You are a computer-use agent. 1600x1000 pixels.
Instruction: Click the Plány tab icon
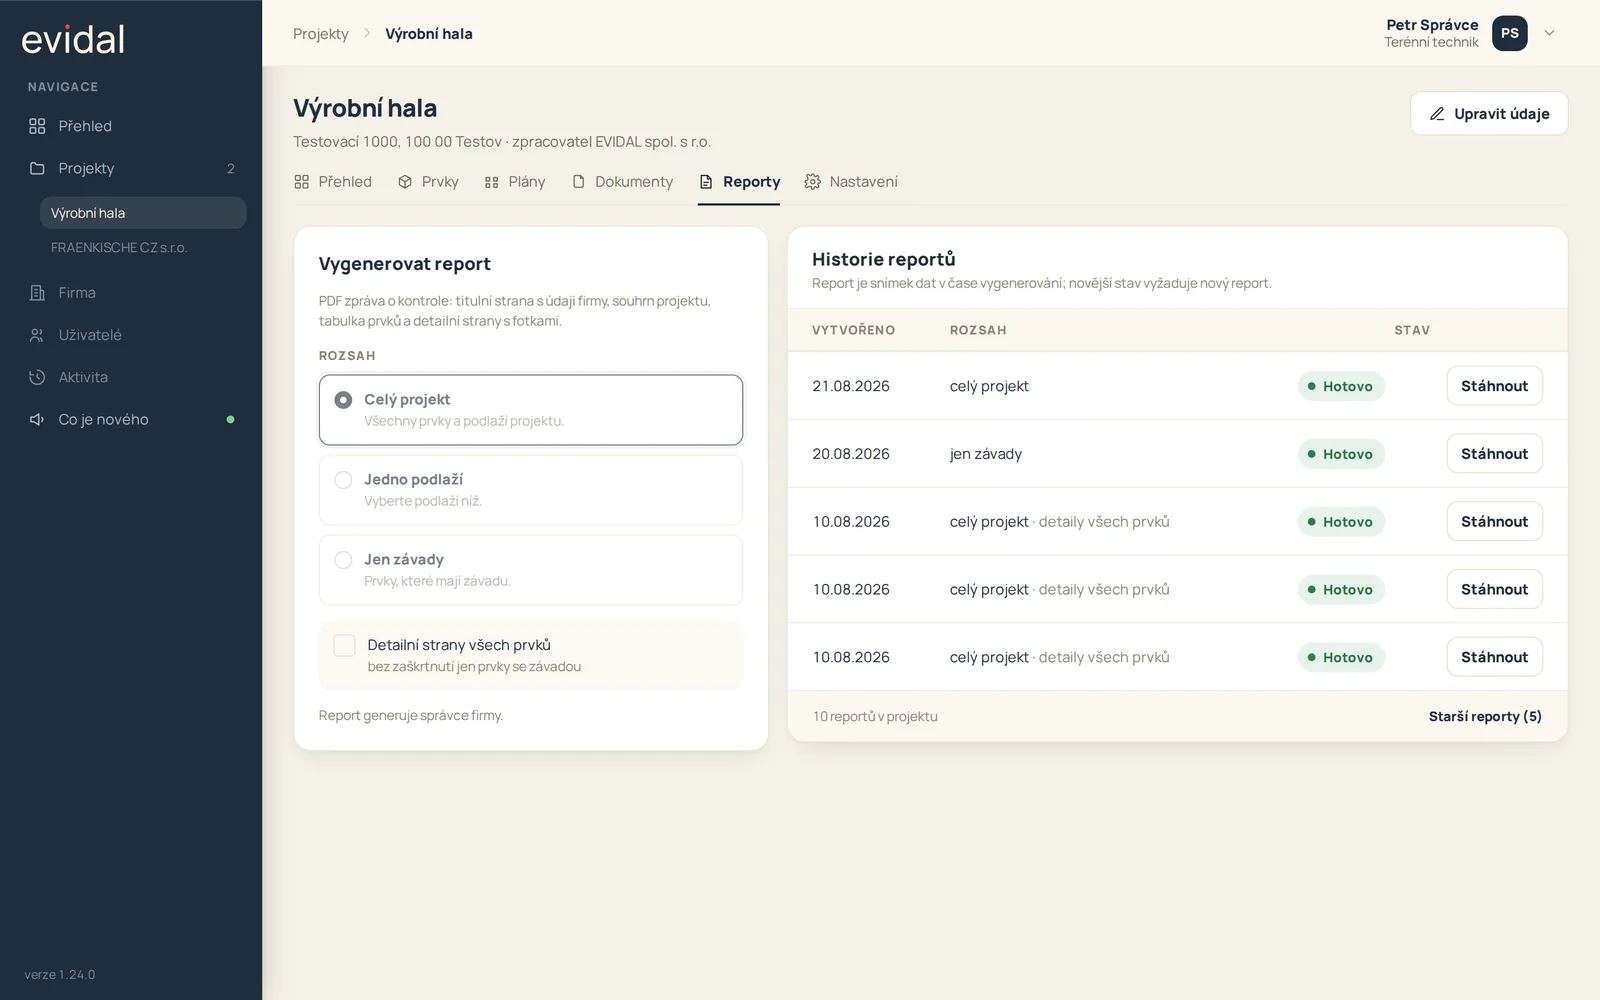pos(491,182)
